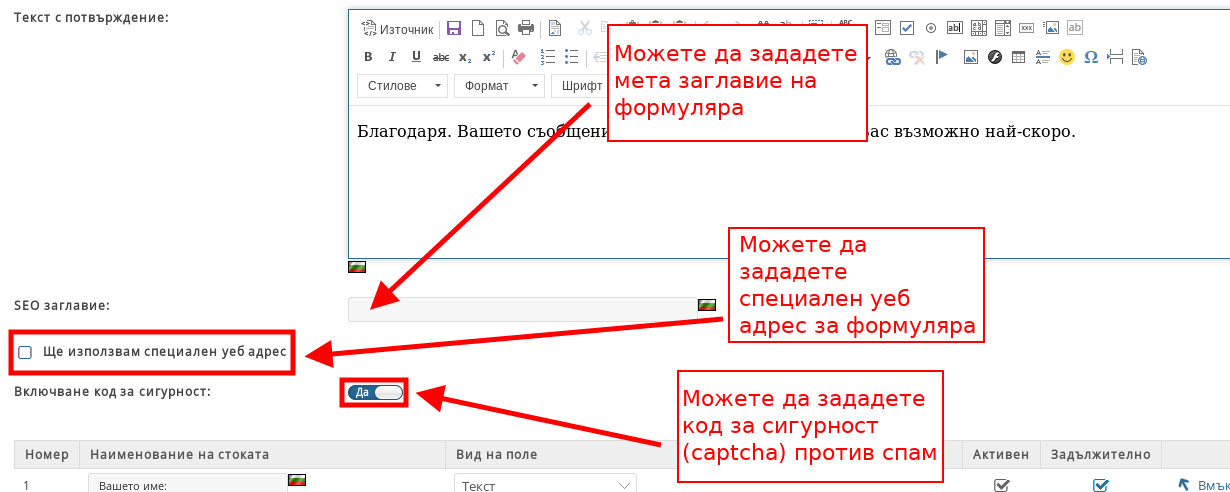Click the 'Вашето име:' field name input
Viewport: 1230px width, 492px height.
(188, 485)
